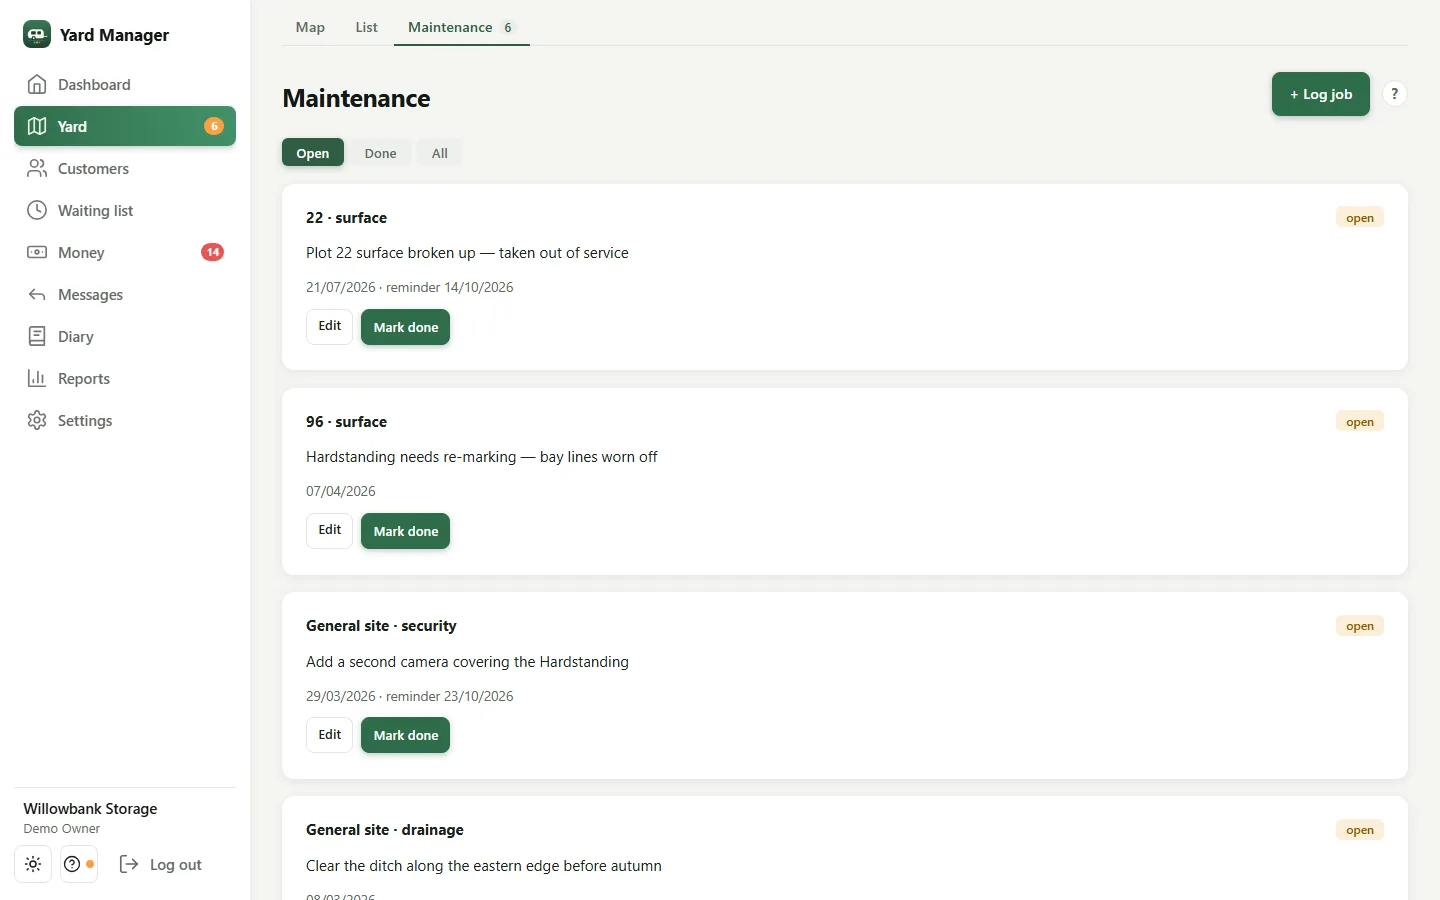Click the Log job button
This screenshot has width=1440, height=900.
point(1321,94)
